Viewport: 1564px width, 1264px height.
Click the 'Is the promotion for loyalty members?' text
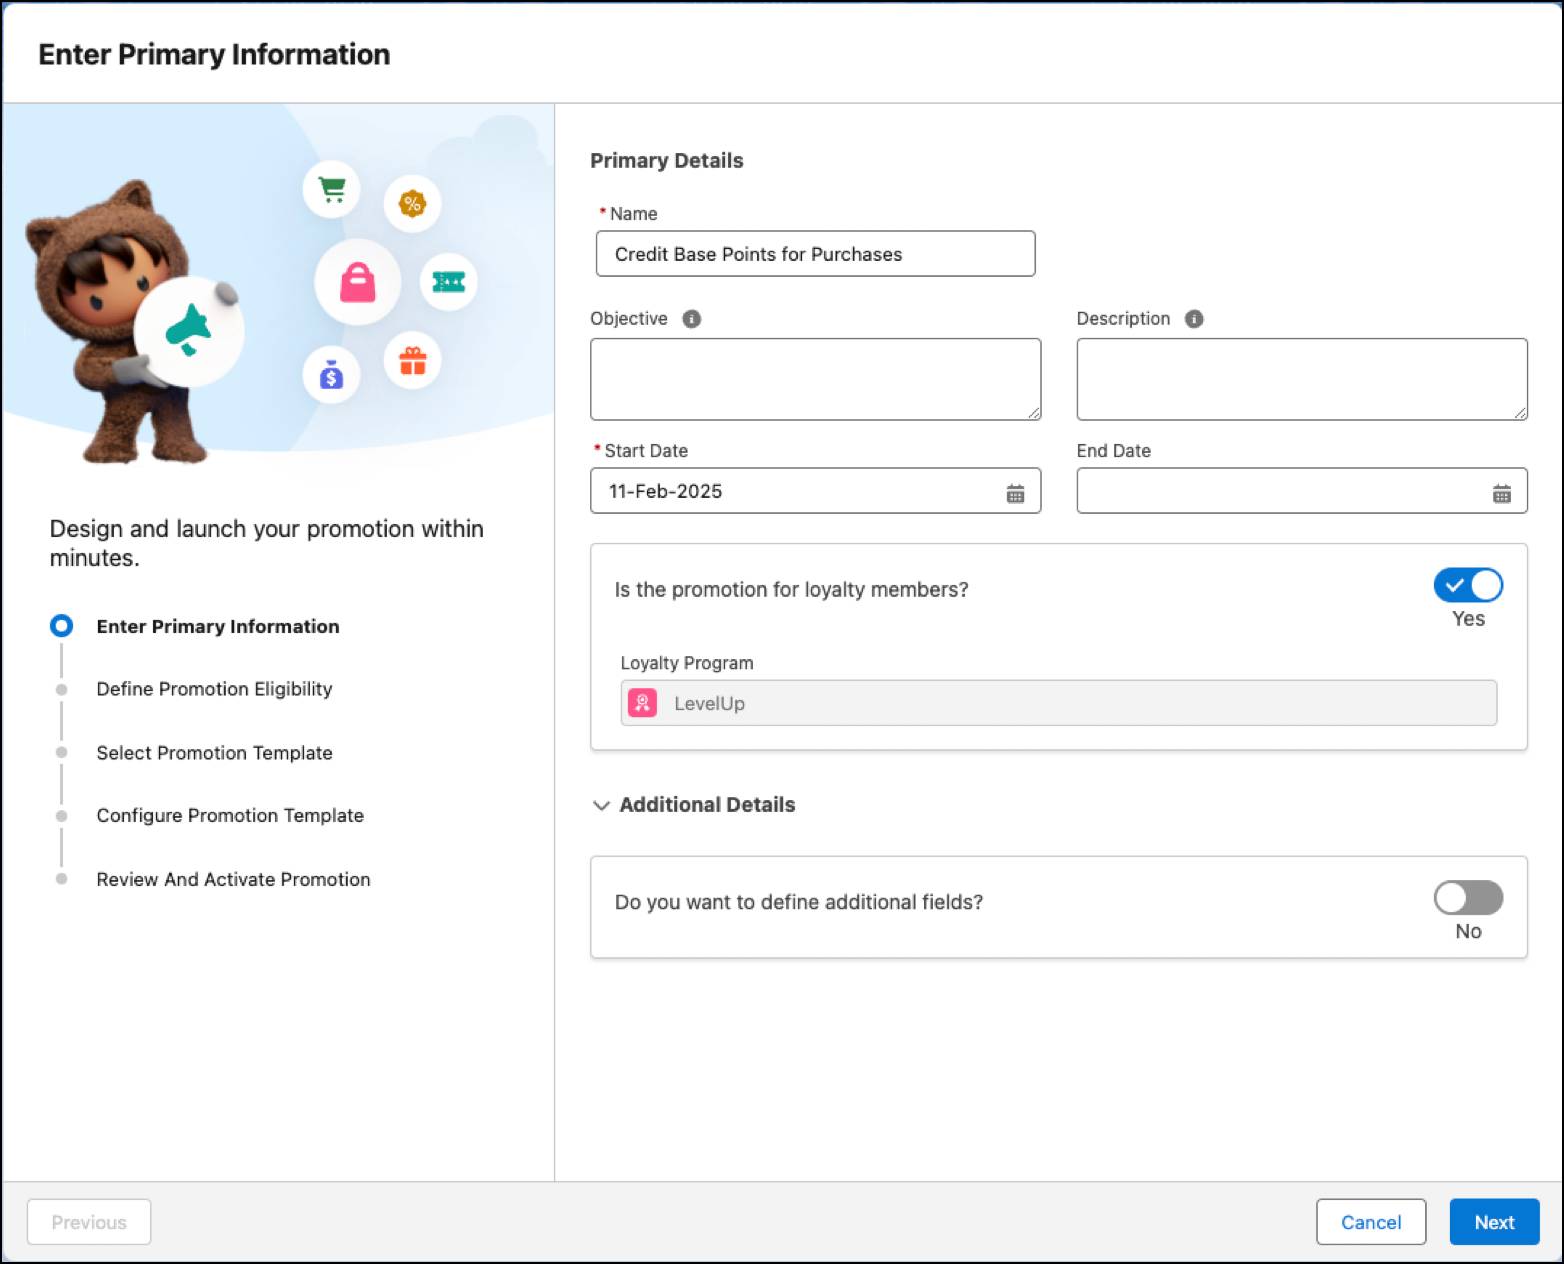coord(791,590)
